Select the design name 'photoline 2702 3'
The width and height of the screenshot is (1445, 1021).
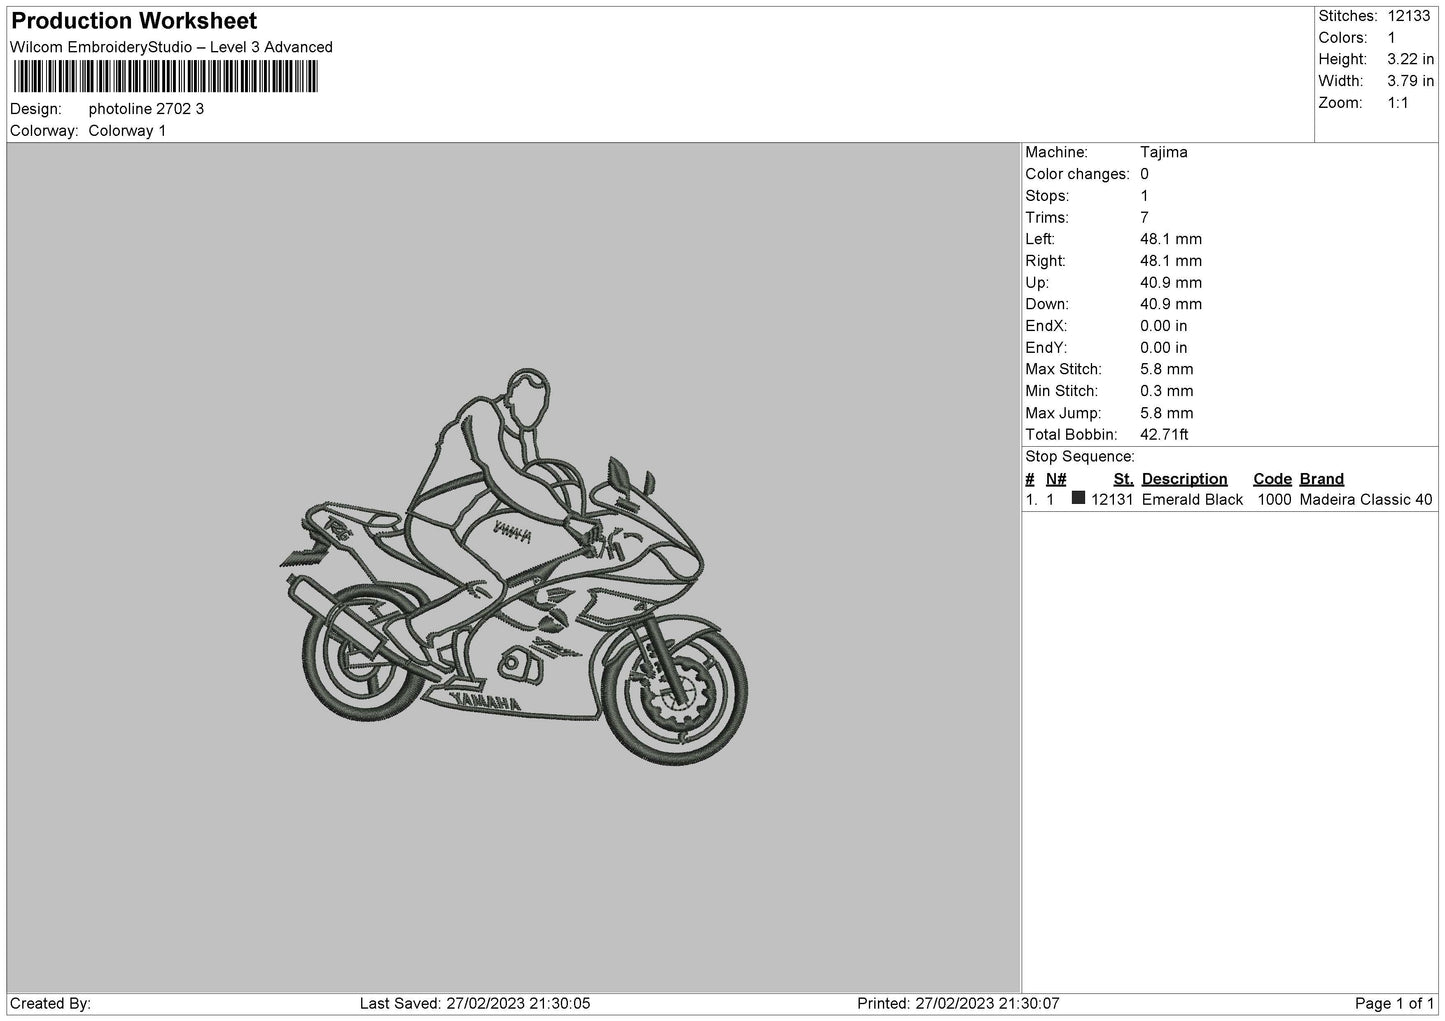point(146,109)
